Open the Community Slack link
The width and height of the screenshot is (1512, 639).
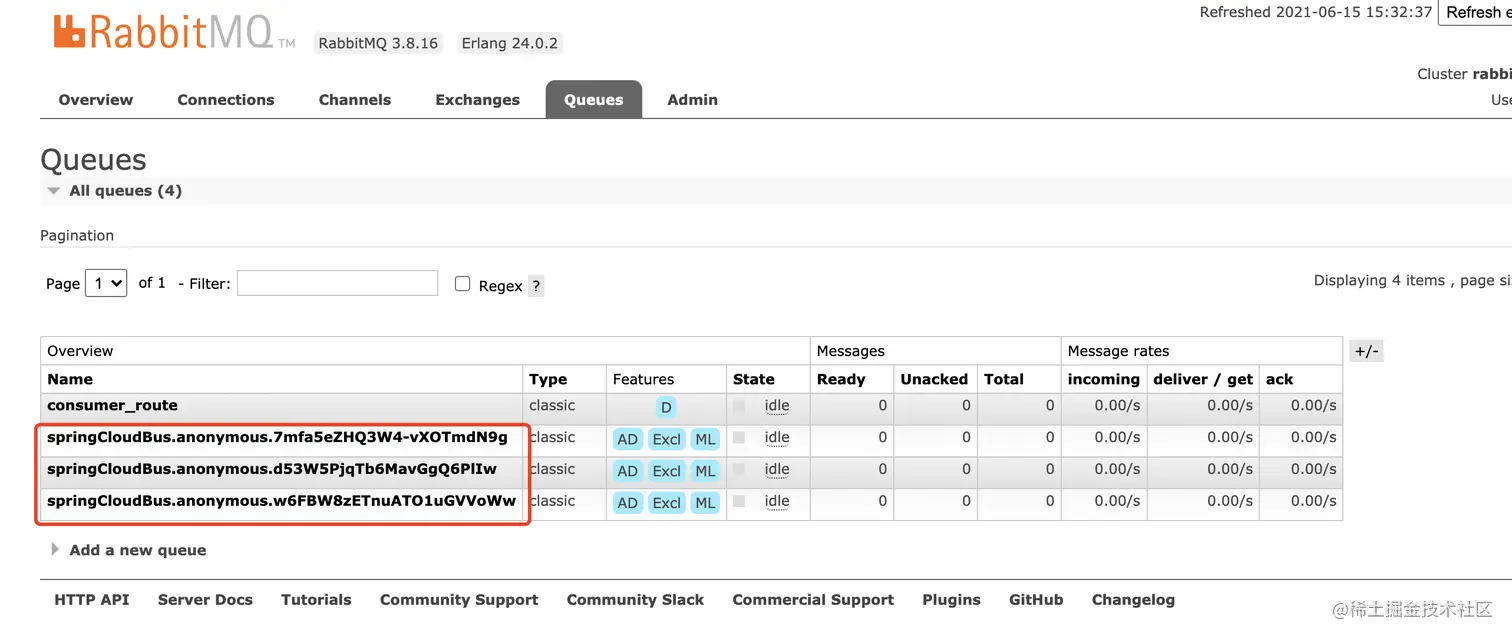tap(635, 600)
